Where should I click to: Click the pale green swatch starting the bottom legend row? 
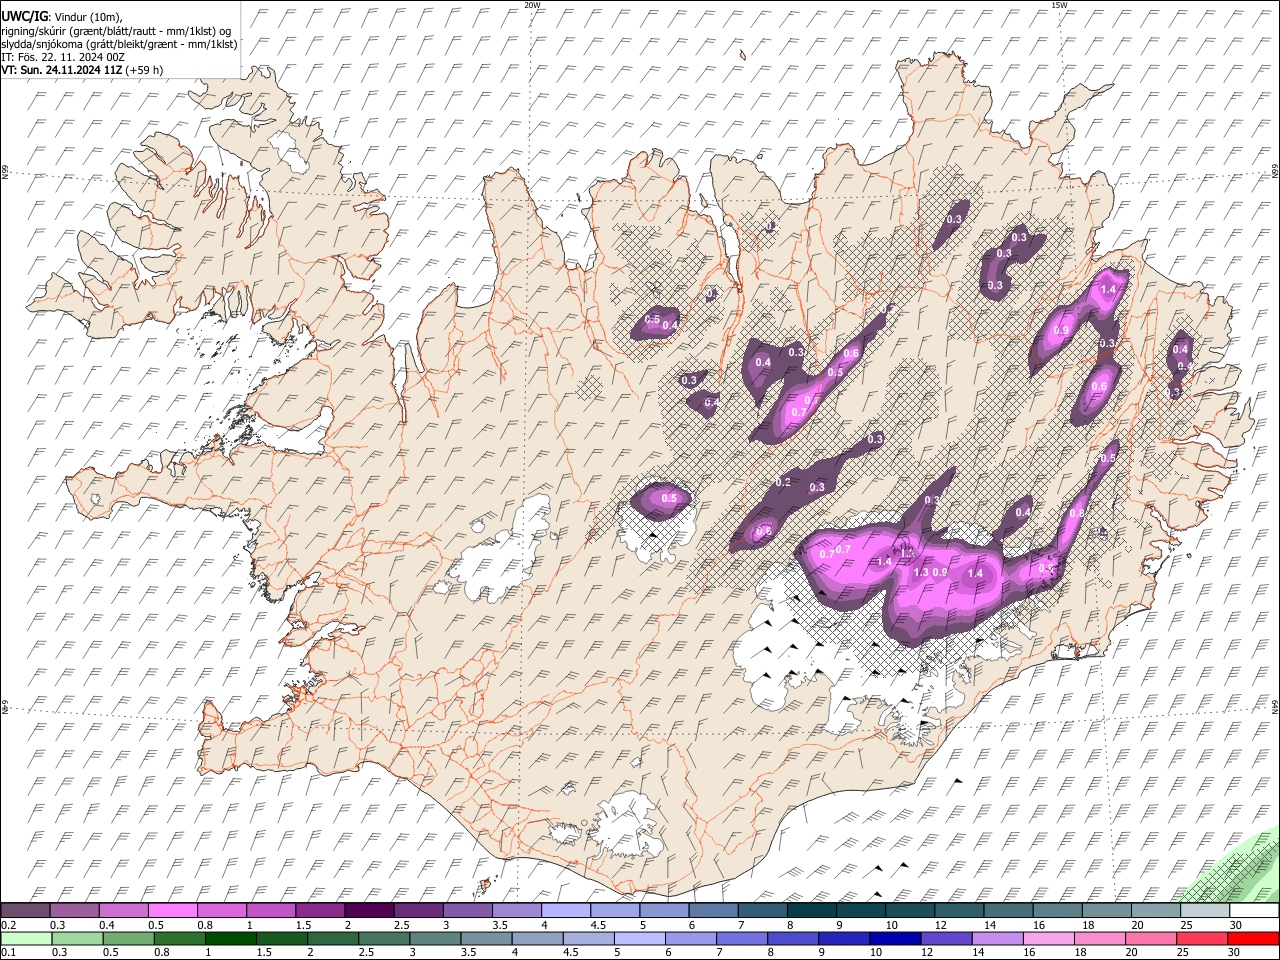(25, 938)
